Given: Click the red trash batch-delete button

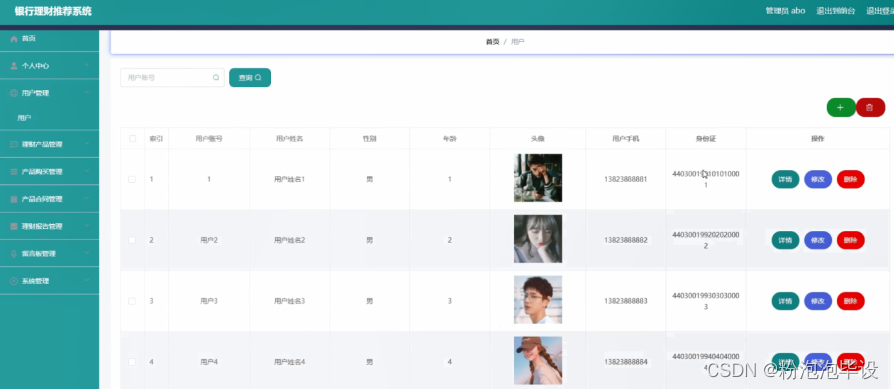Looking at the screenshot, I should tap(870, 107).
